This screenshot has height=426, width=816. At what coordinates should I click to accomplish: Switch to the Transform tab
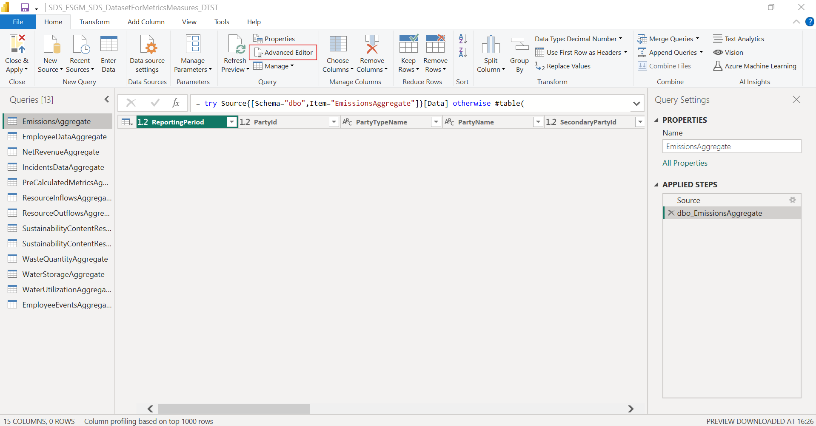coord(94,22)
